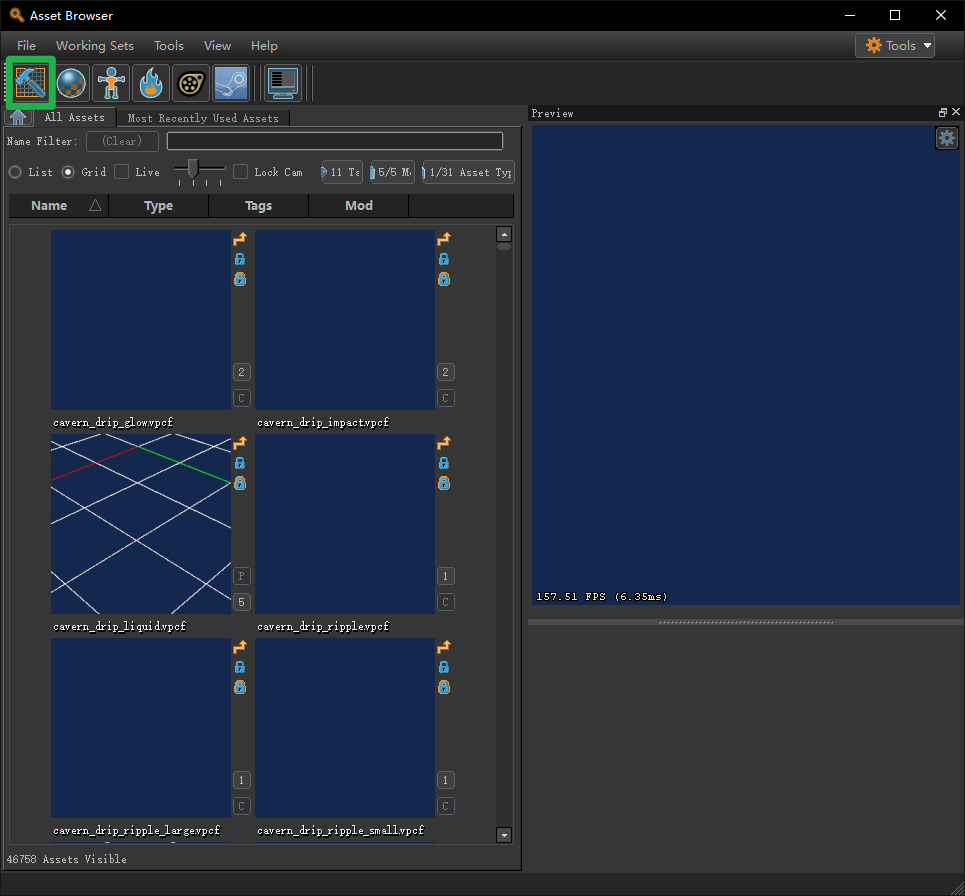The height and width of the screenshot is (896, 965).
Task: Sort by the Type column header
Action: 158,206
